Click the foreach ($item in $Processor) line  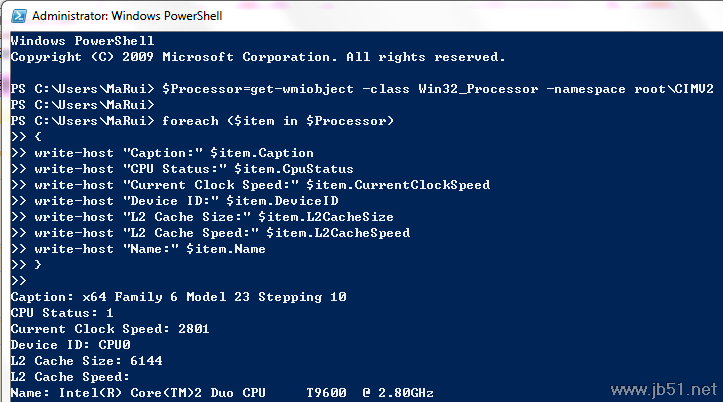(202, 121)
